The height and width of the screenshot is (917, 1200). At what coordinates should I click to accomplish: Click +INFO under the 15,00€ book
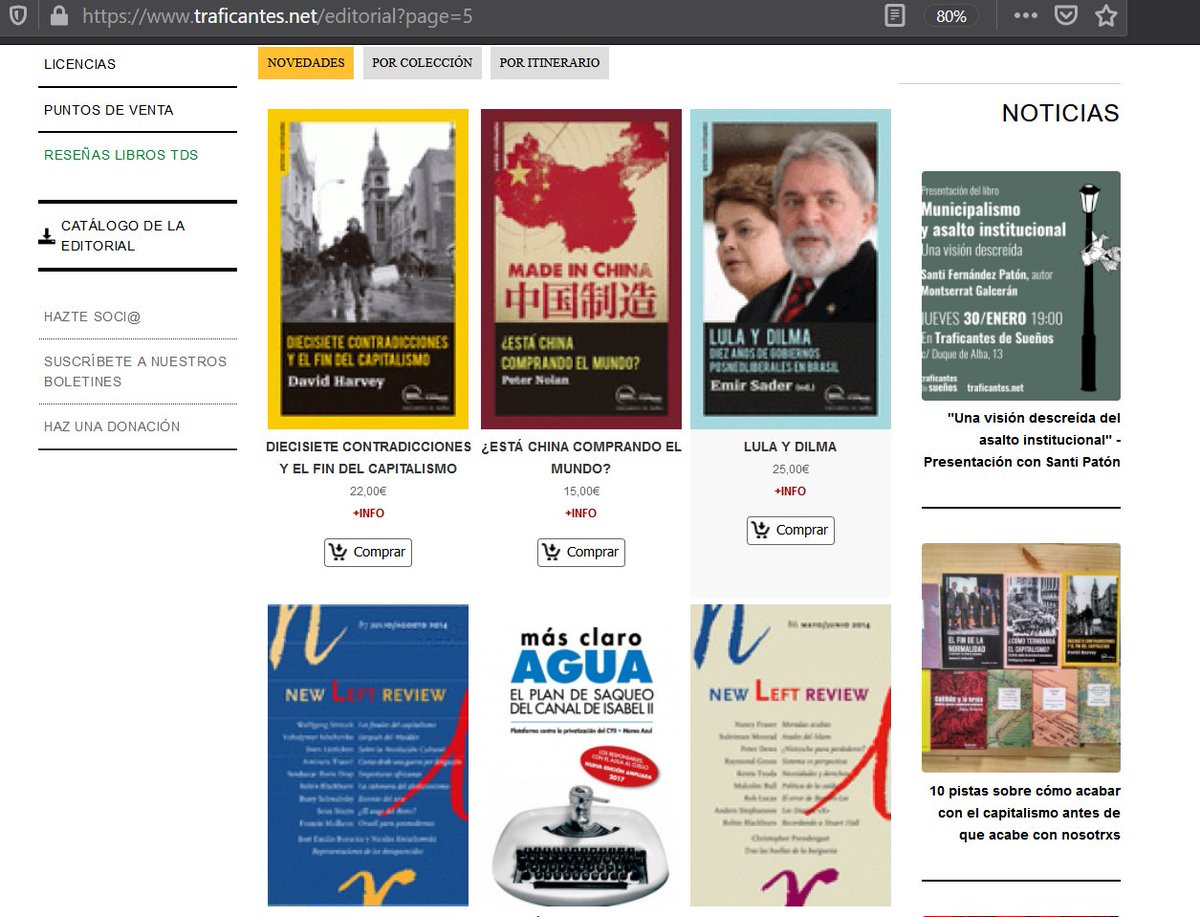581,513
